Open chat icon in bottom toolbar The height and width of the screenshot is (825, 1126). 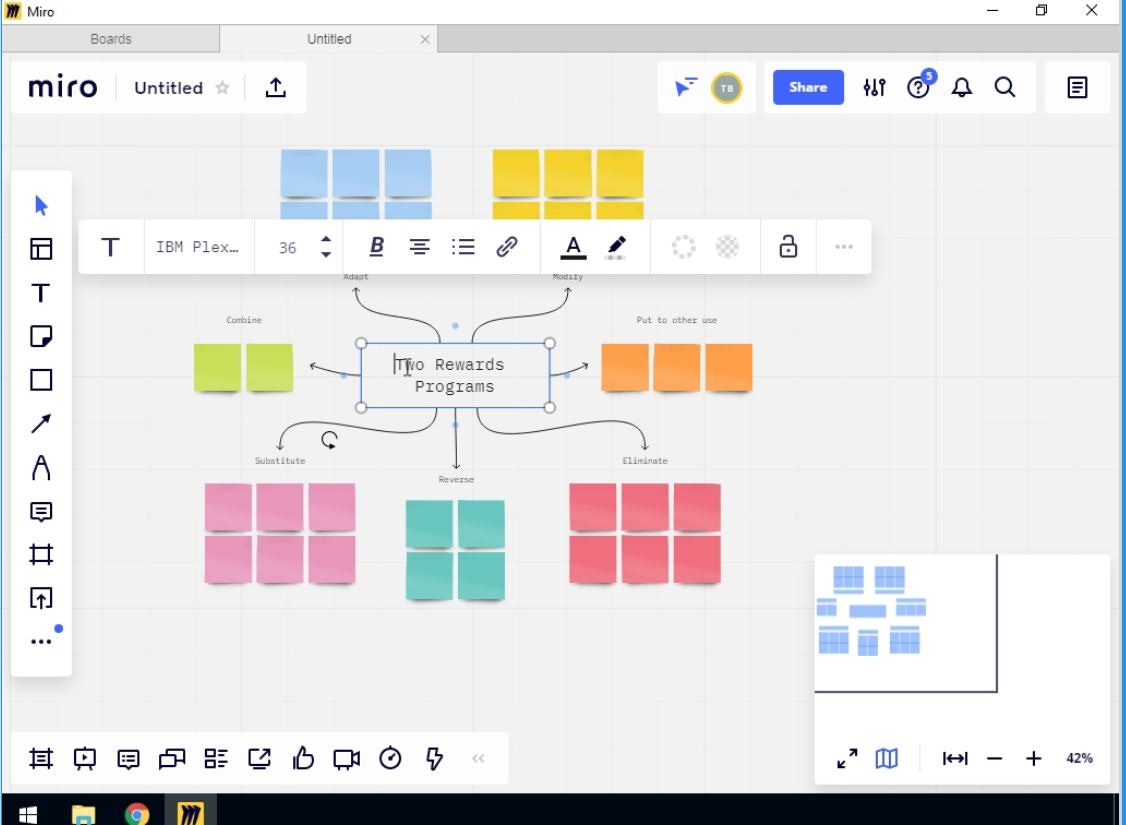click(x=172, y=758)
